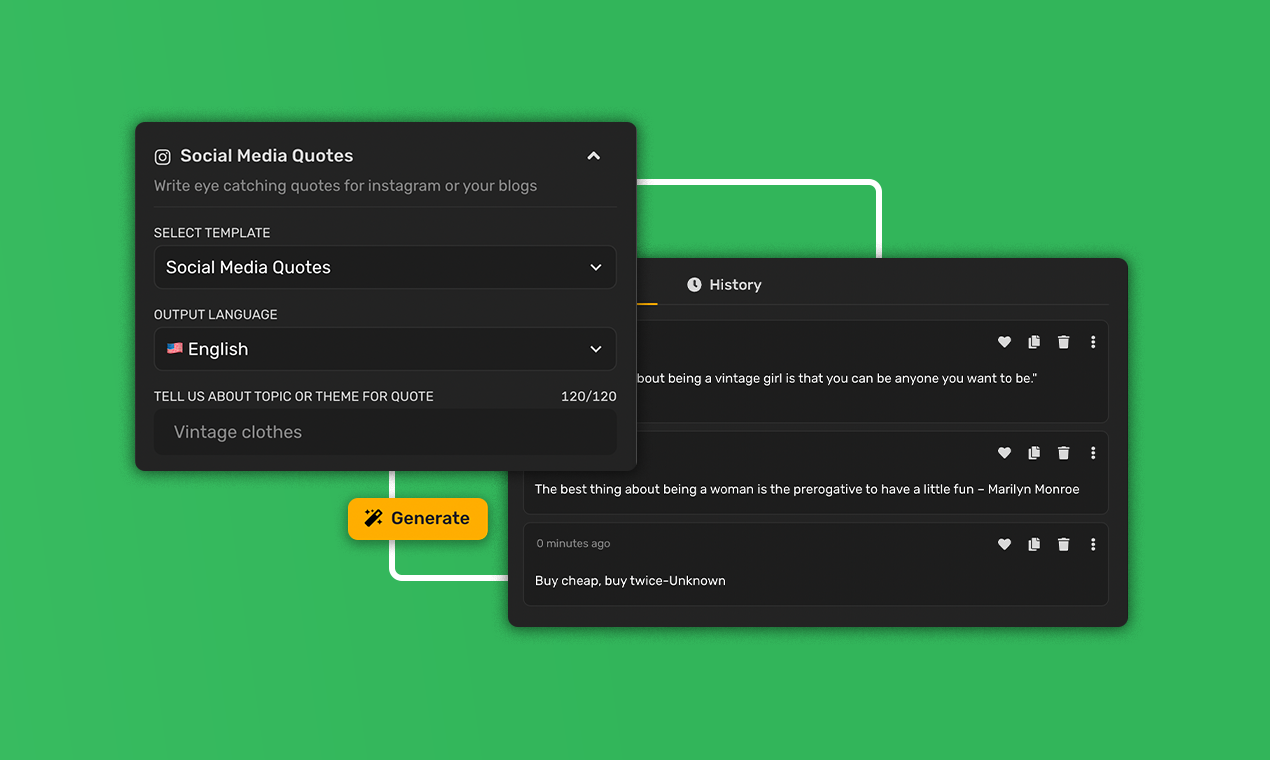Favorite the "Buy cheap, buy twice" quote
This screenshot has height=760, width=1270.
click(1004, 544)
